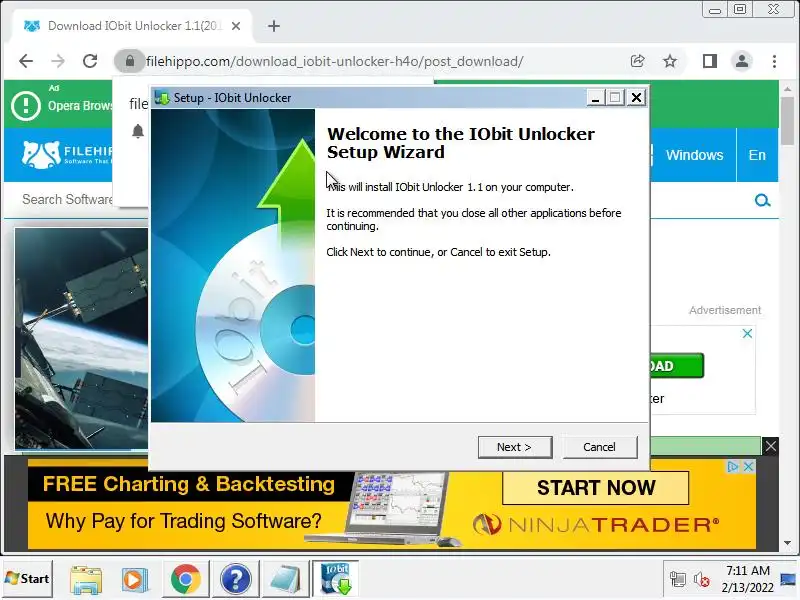Click the network tray icon
This screenshot has width=800, height=600.
678,579
